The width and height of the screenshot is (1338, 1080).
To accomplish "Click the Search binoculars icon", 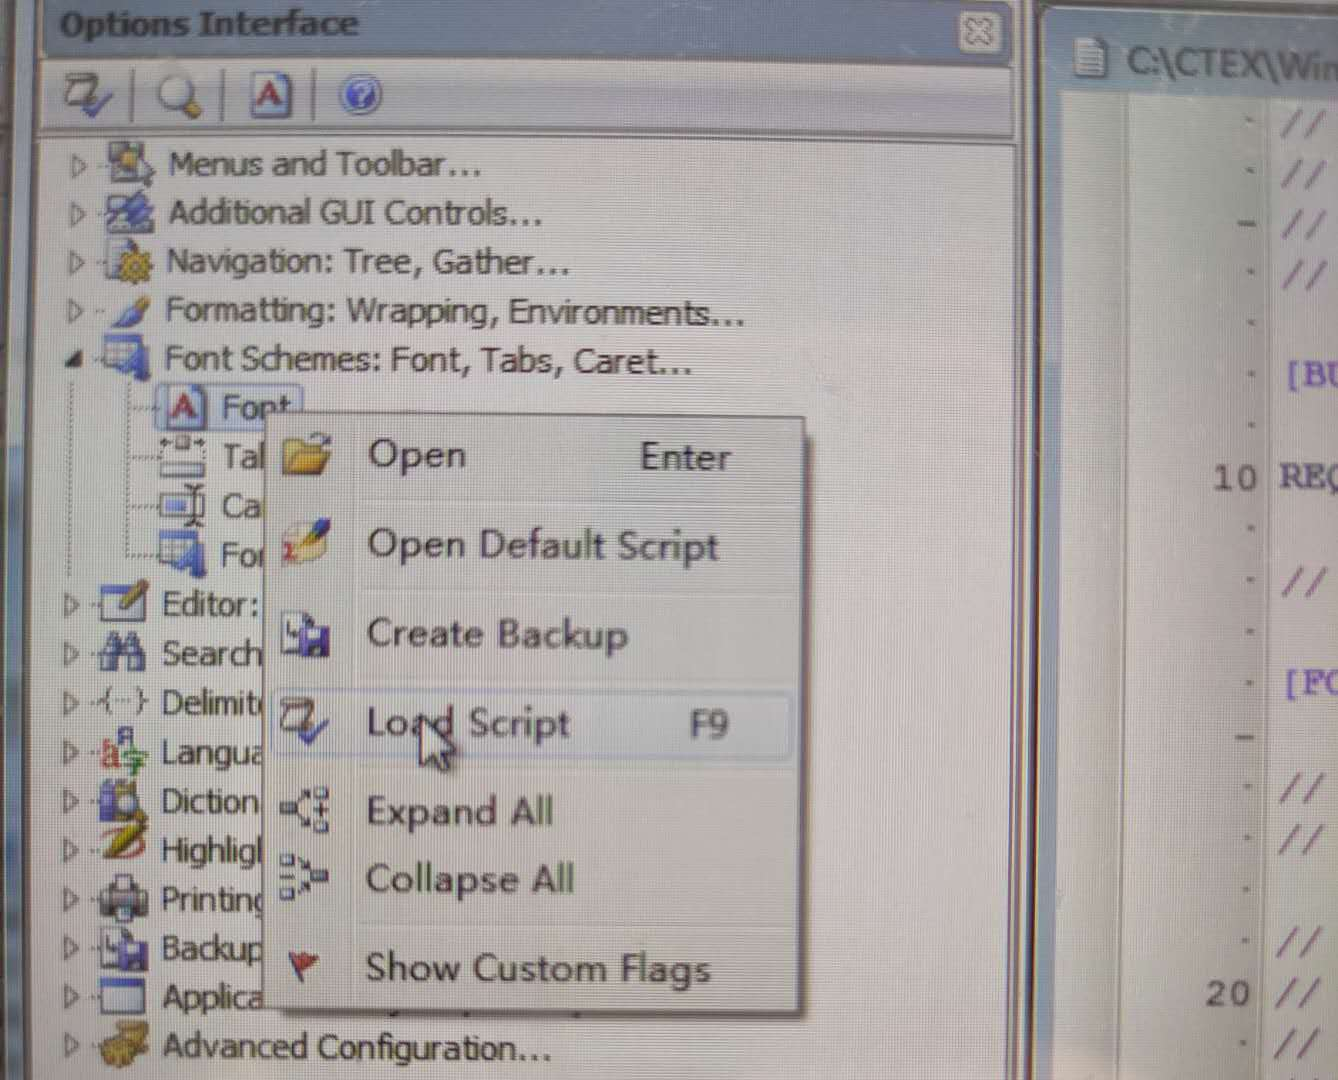I will tap(123, 653).
